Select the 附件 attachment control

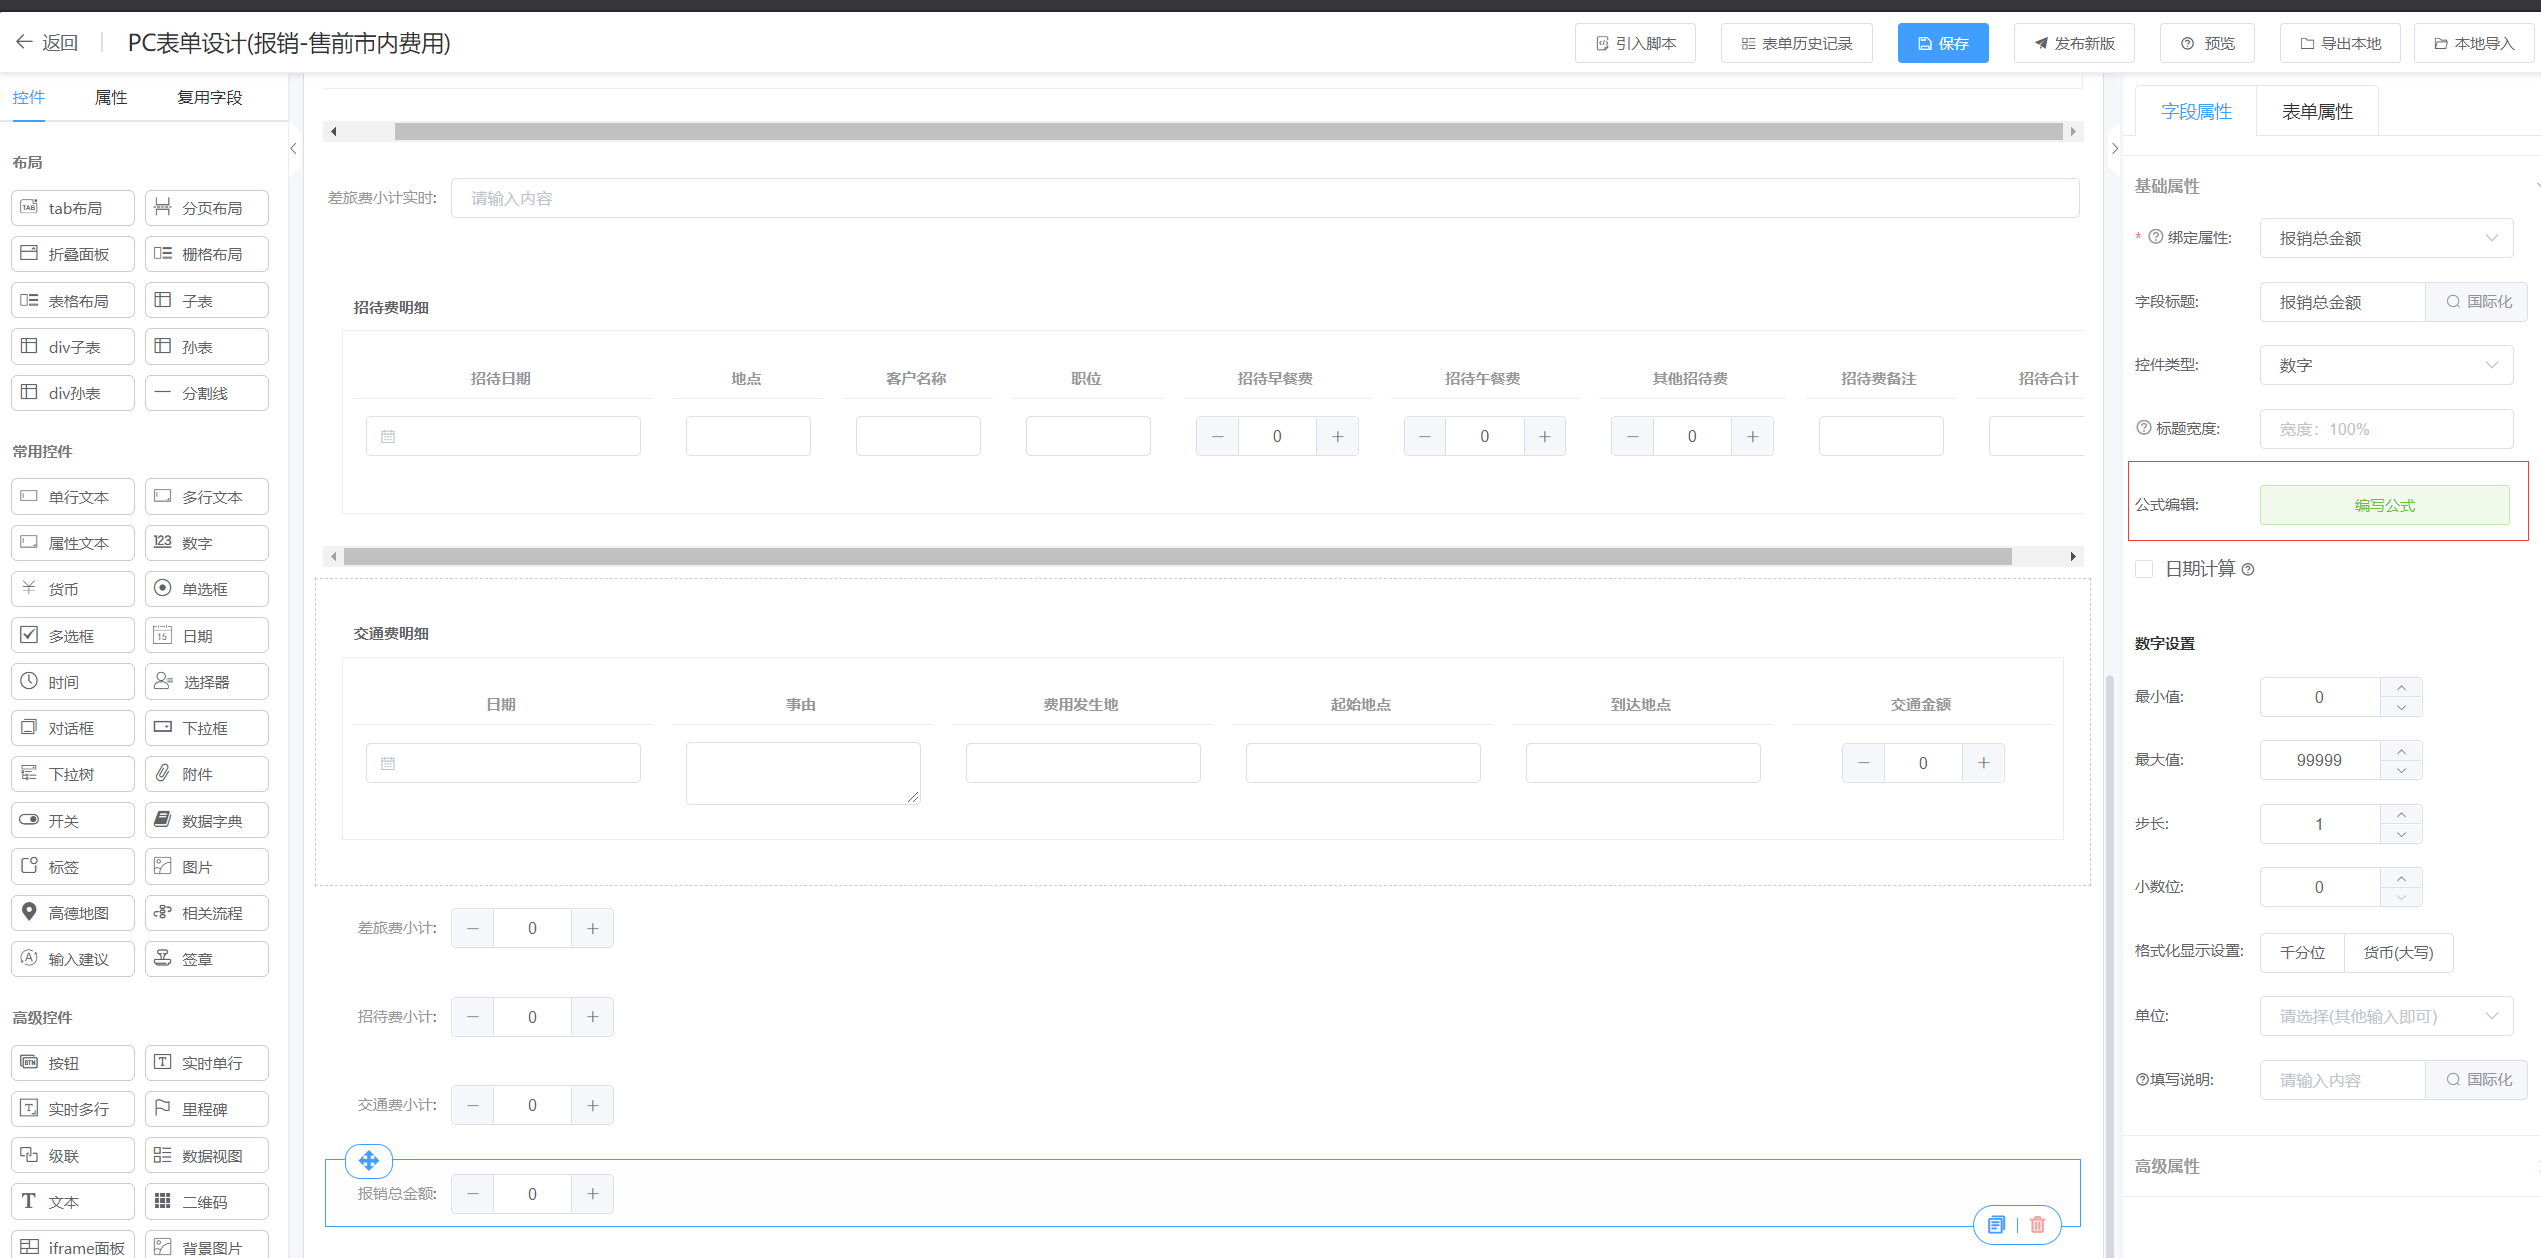pyautogui.click(x=206, y=774)
